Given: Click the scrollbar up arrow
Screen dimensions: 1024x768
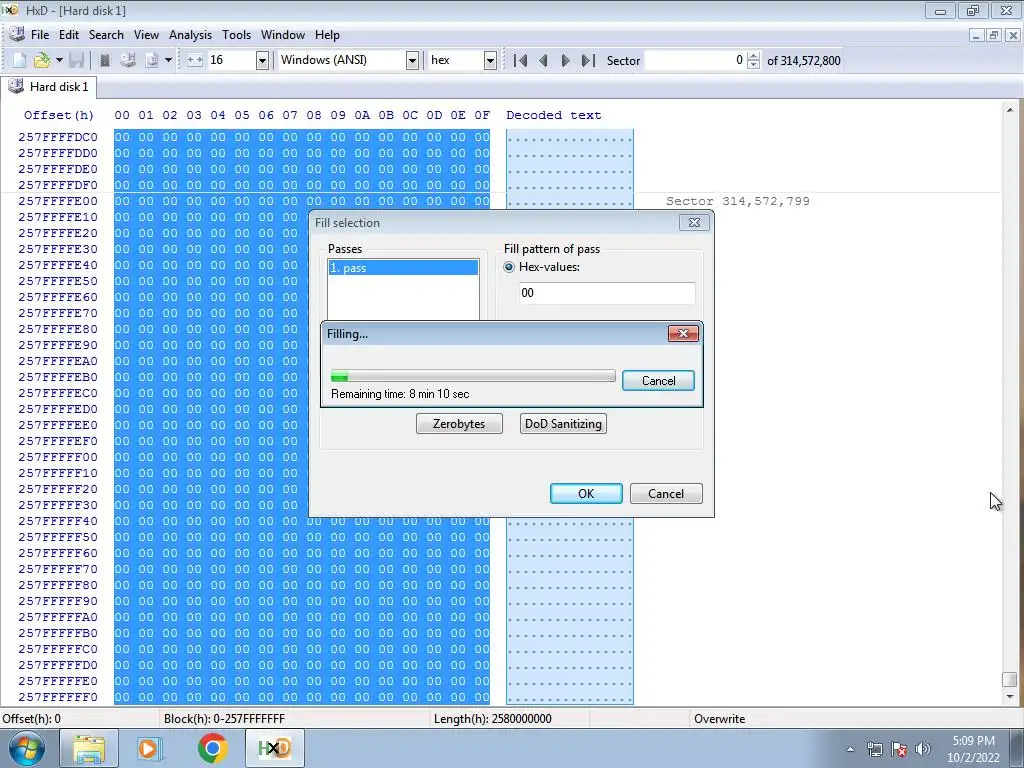Looking at the screenshot, I should coord(1010,110).
